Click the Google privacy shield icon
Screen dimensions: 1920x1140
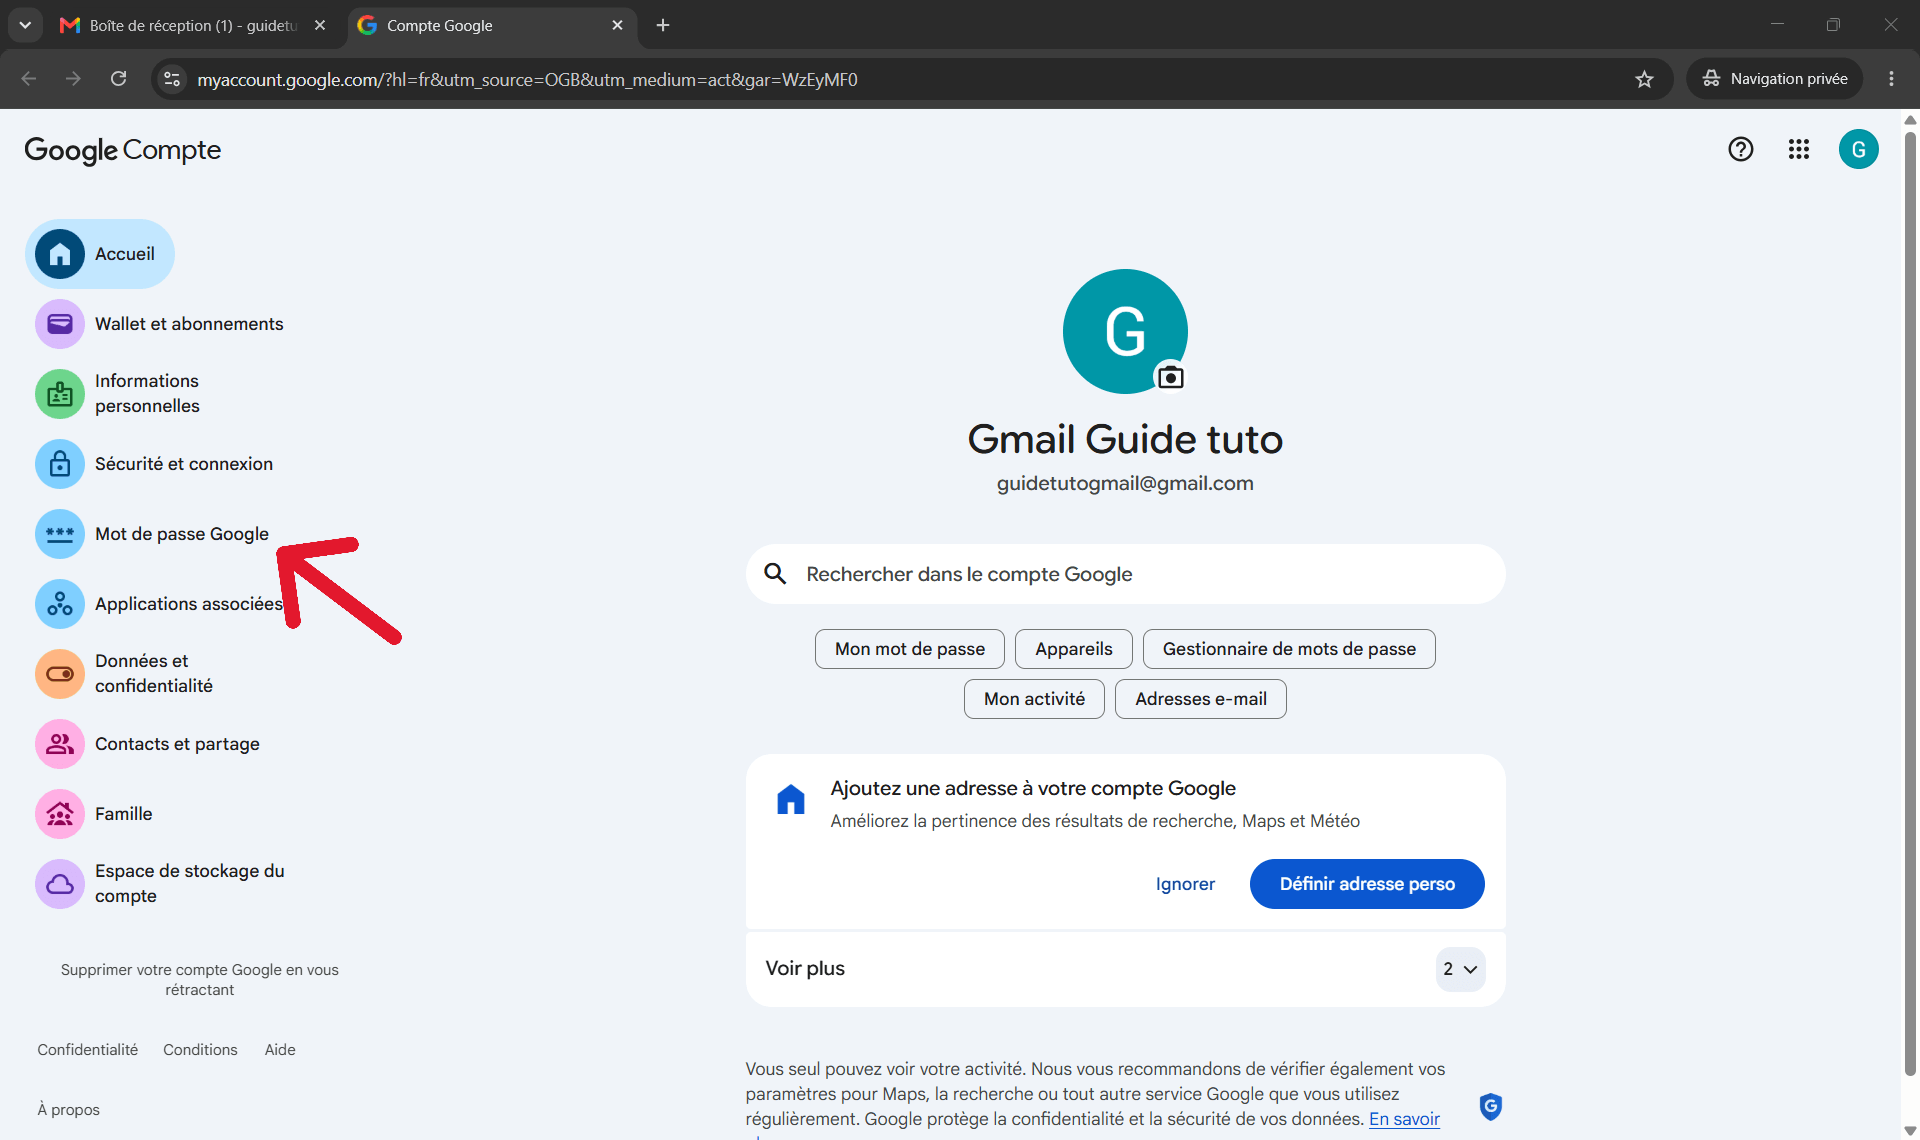pos(1491,1106)
